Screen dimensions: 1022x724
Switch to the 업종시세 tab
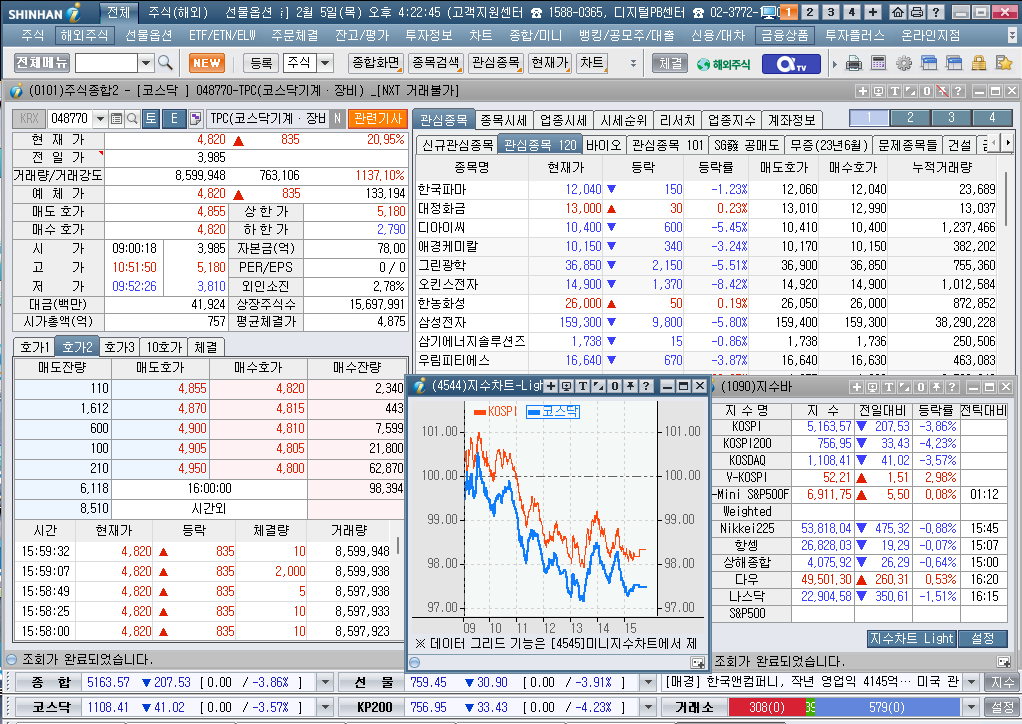[563, 120]
